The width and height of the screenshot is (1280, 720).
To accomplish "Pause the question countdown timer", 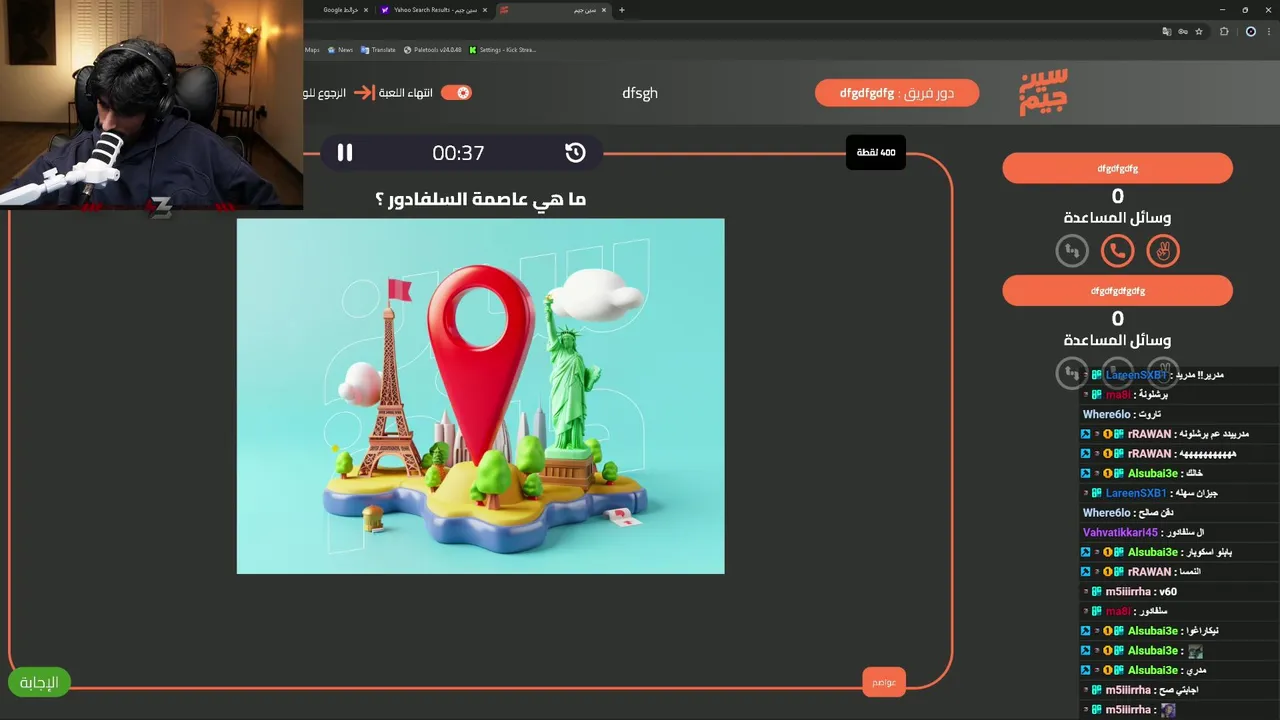I will [345, 152].
